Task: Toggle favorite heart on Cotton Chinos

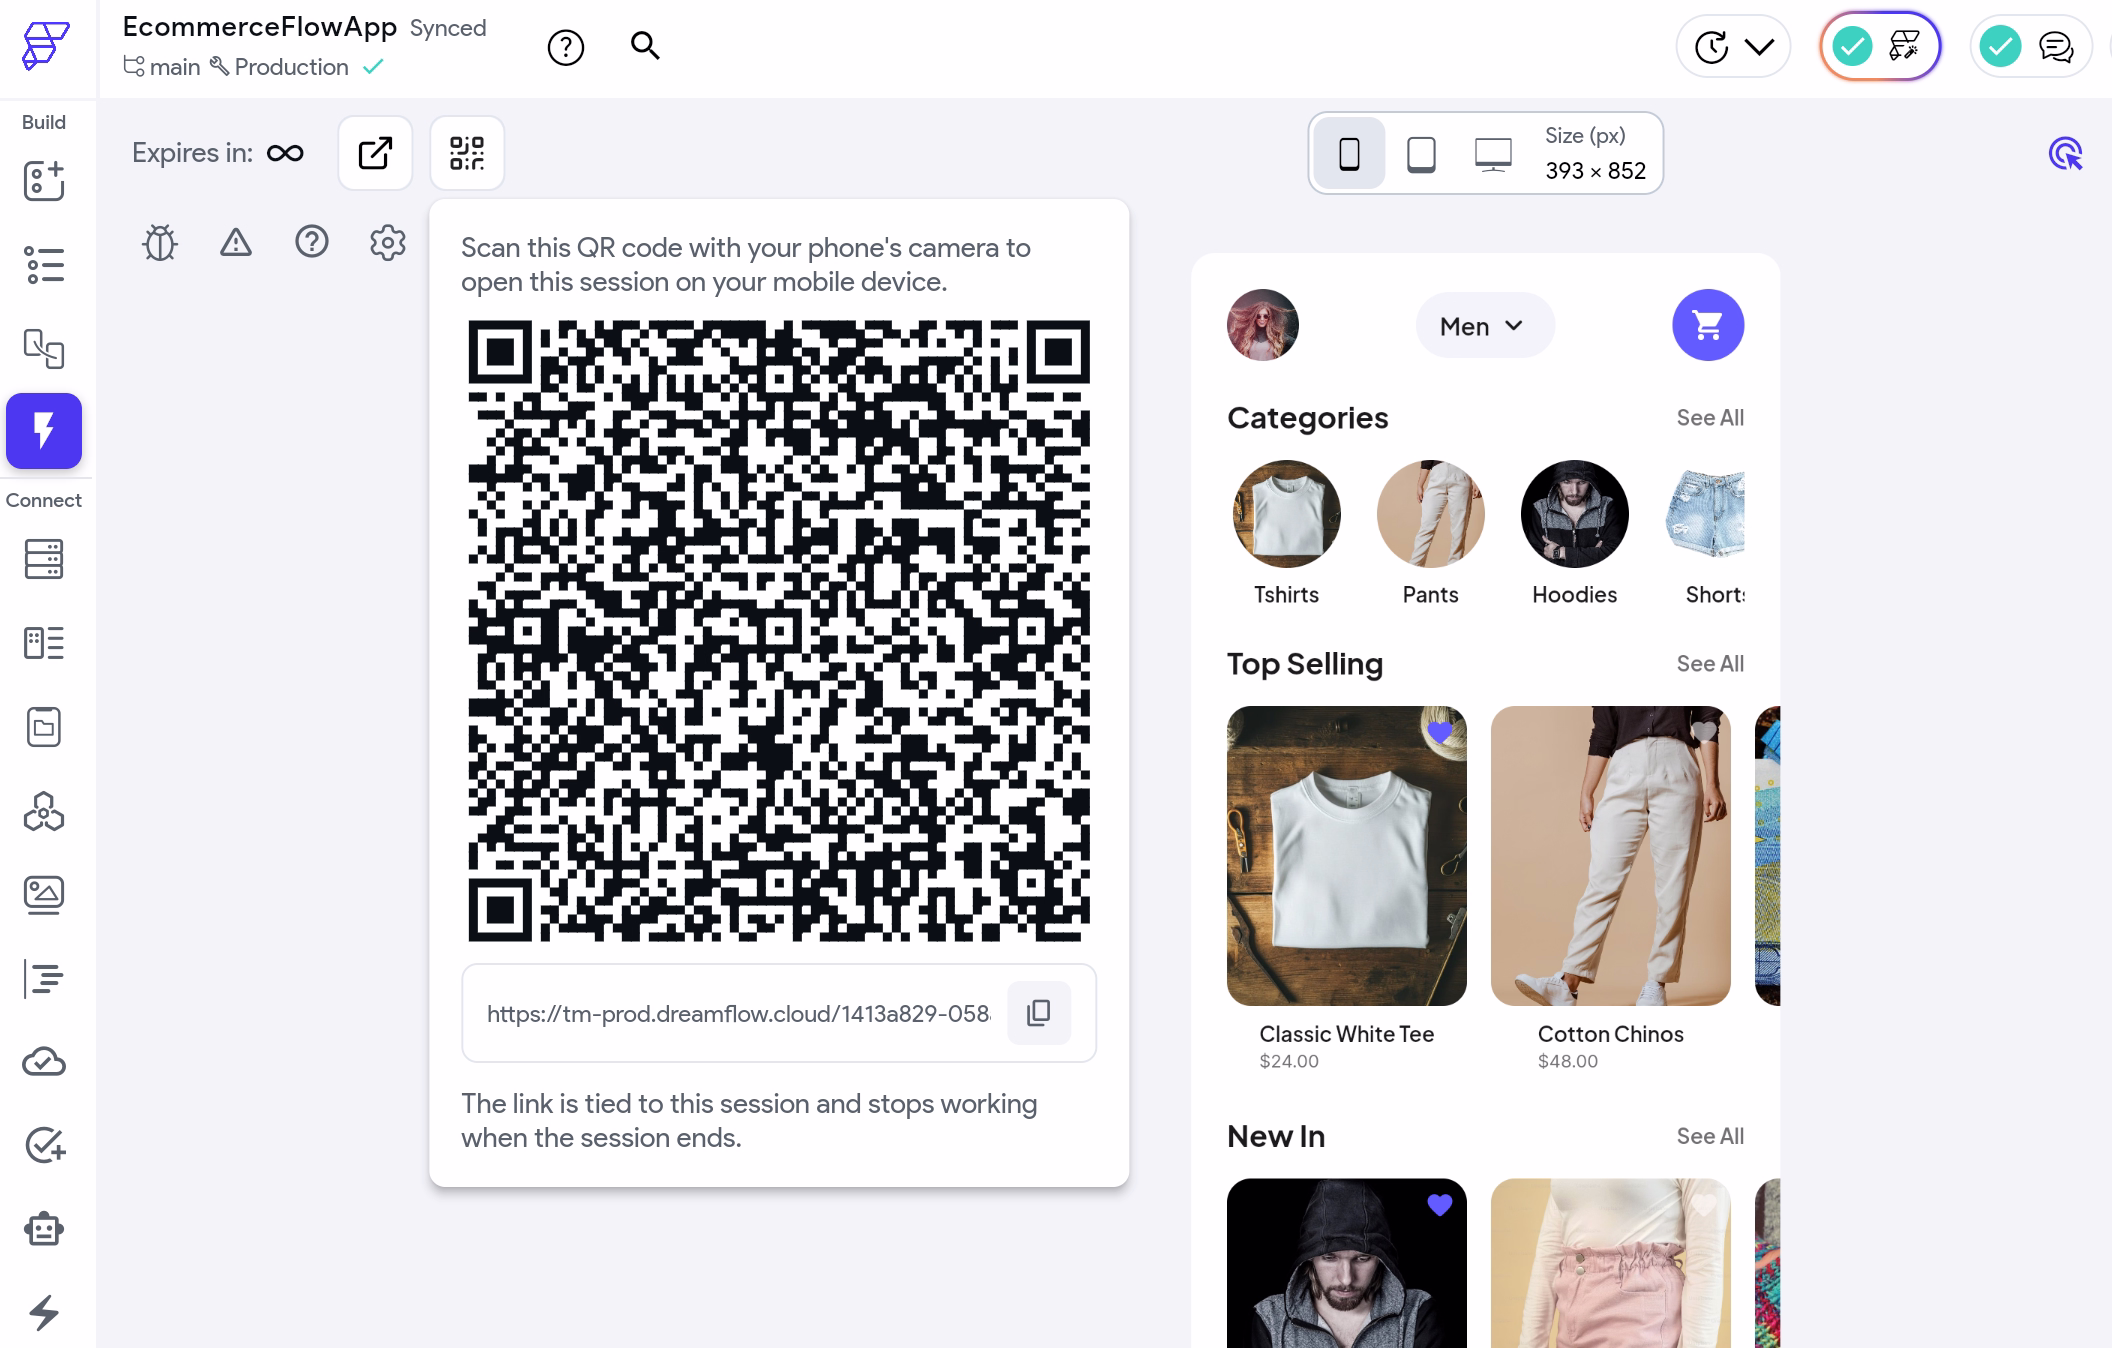Action: pyautogui.click(x=1703, y=732)
